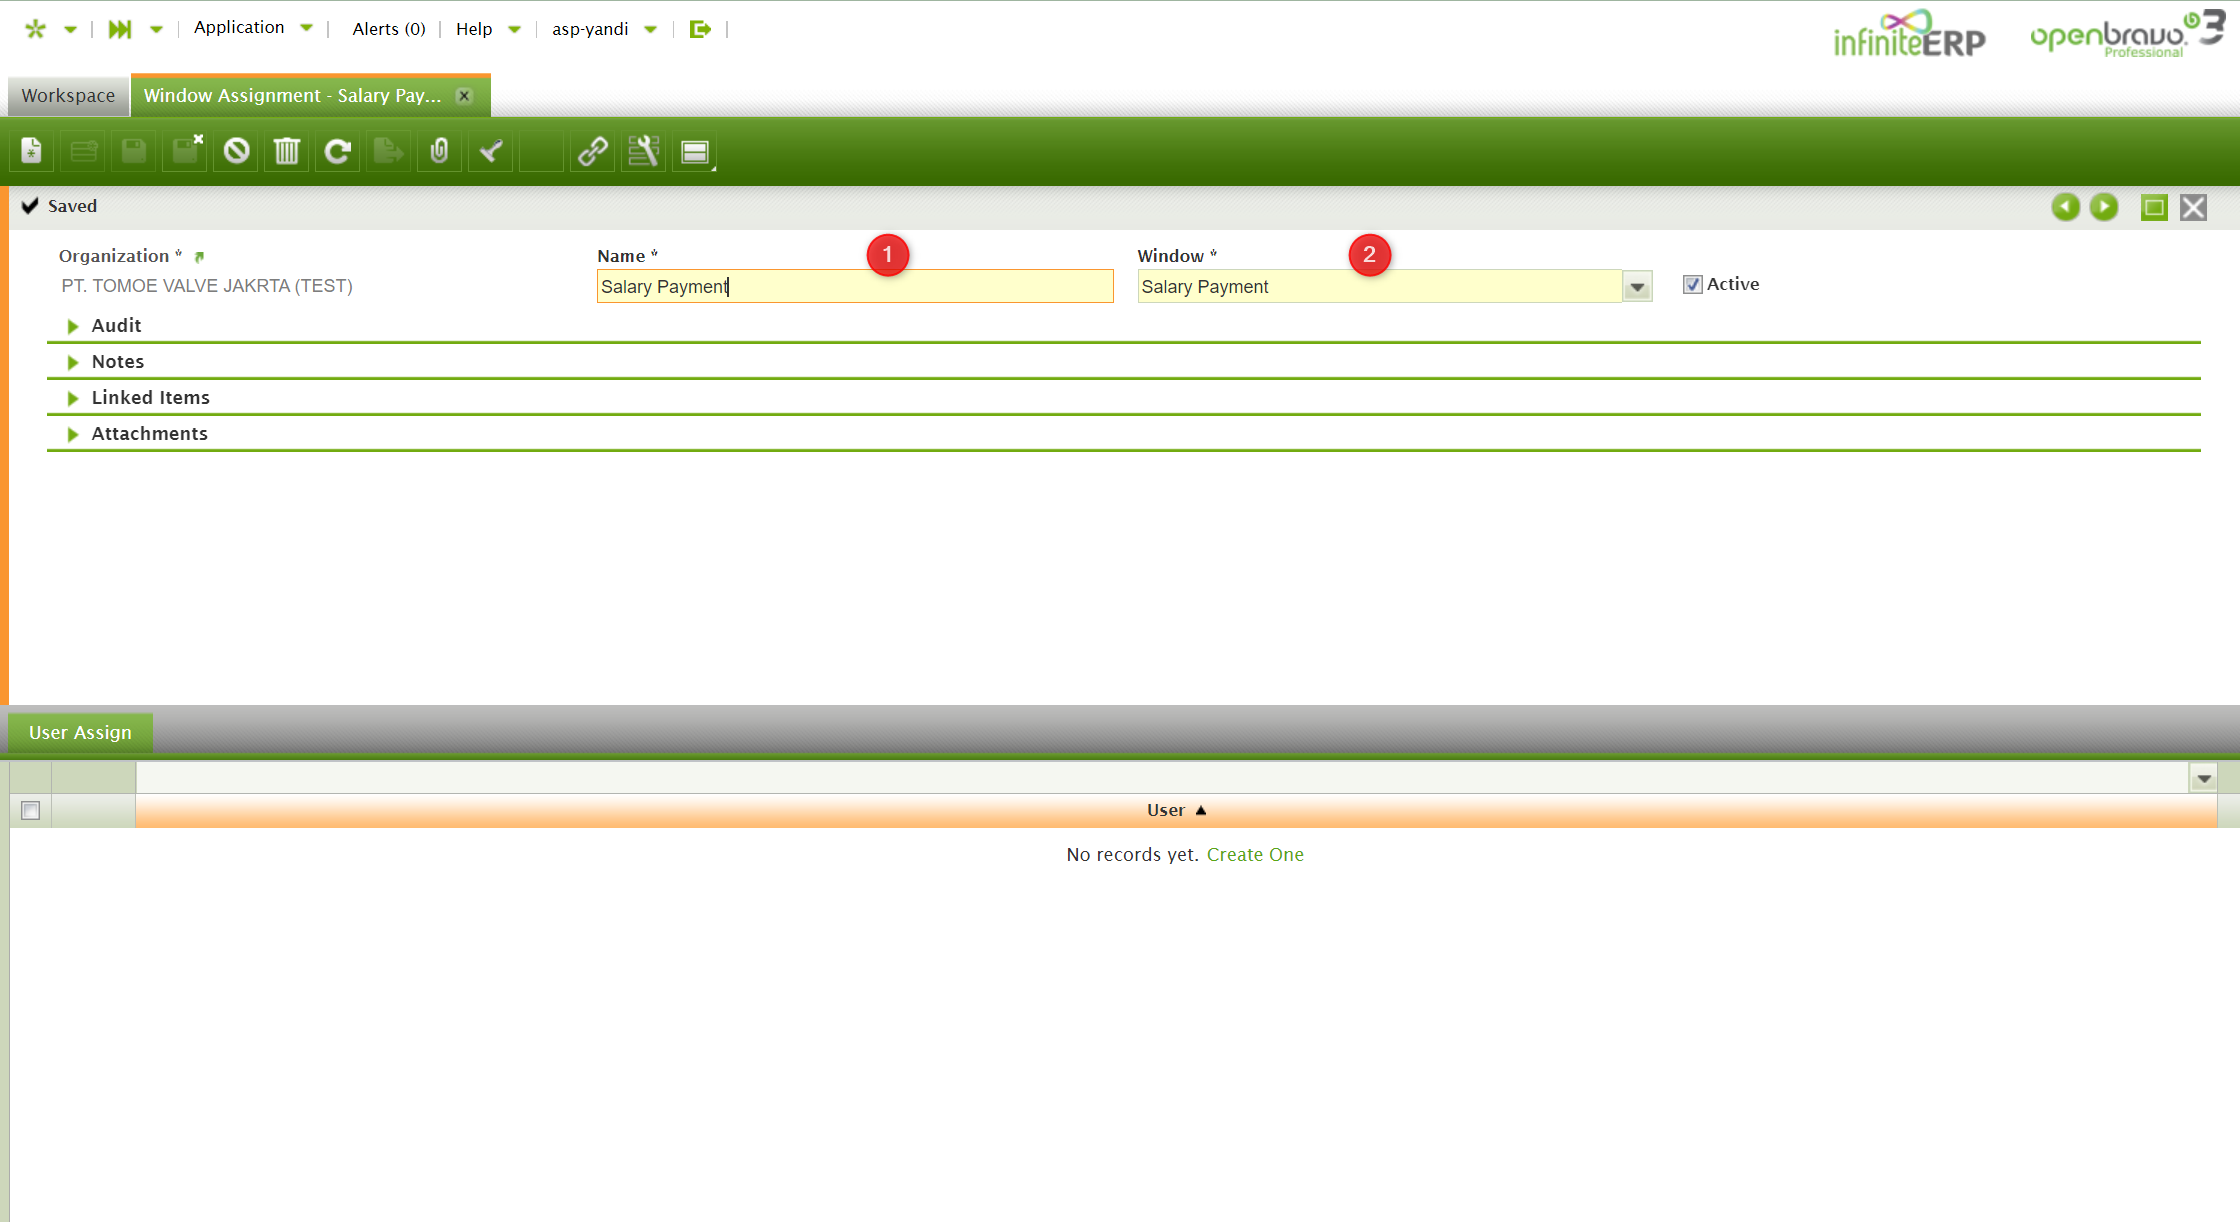The height and width of the screenshot is (1222, 2240).
Task: Click the wrench form customization icon
Action: pos(643,151)
